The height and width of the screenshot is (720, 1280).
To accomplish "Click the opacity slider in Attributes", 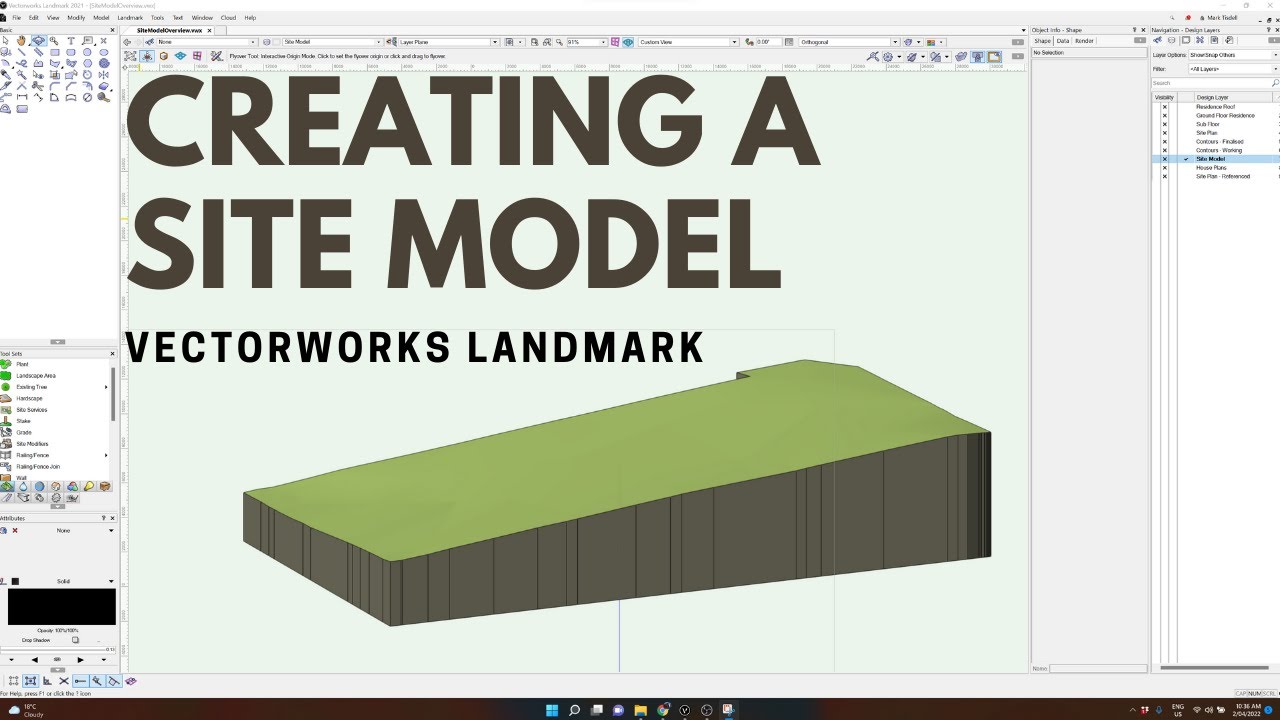I will (x=57, y=649).
